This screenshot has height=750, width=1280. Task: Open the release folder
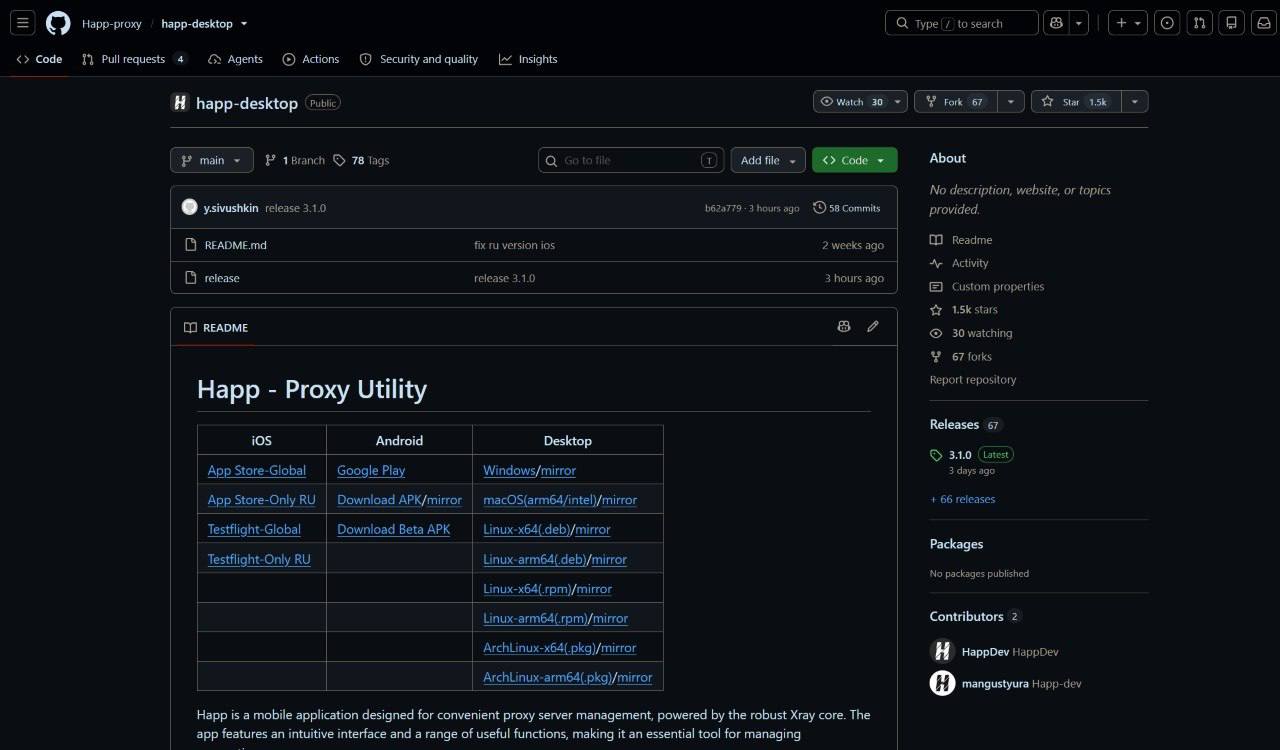pos(222,278)
